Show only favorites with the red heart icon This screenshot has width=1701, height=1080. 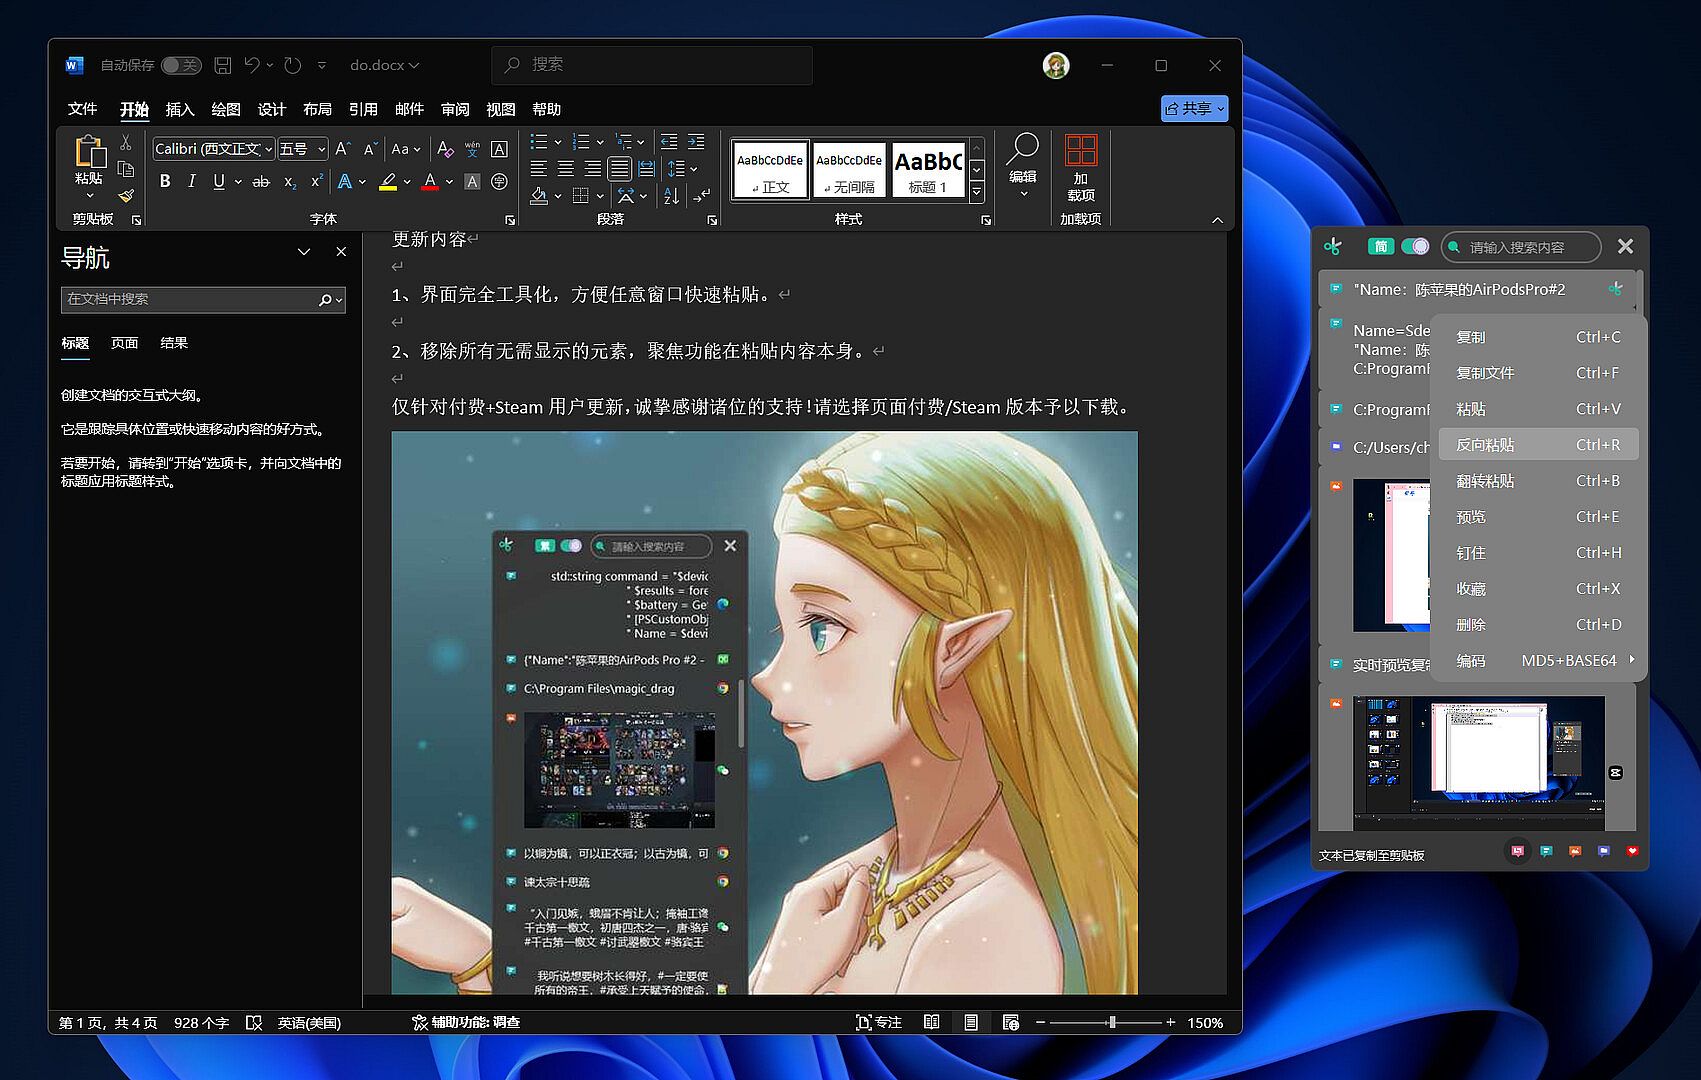(1632, 851)
